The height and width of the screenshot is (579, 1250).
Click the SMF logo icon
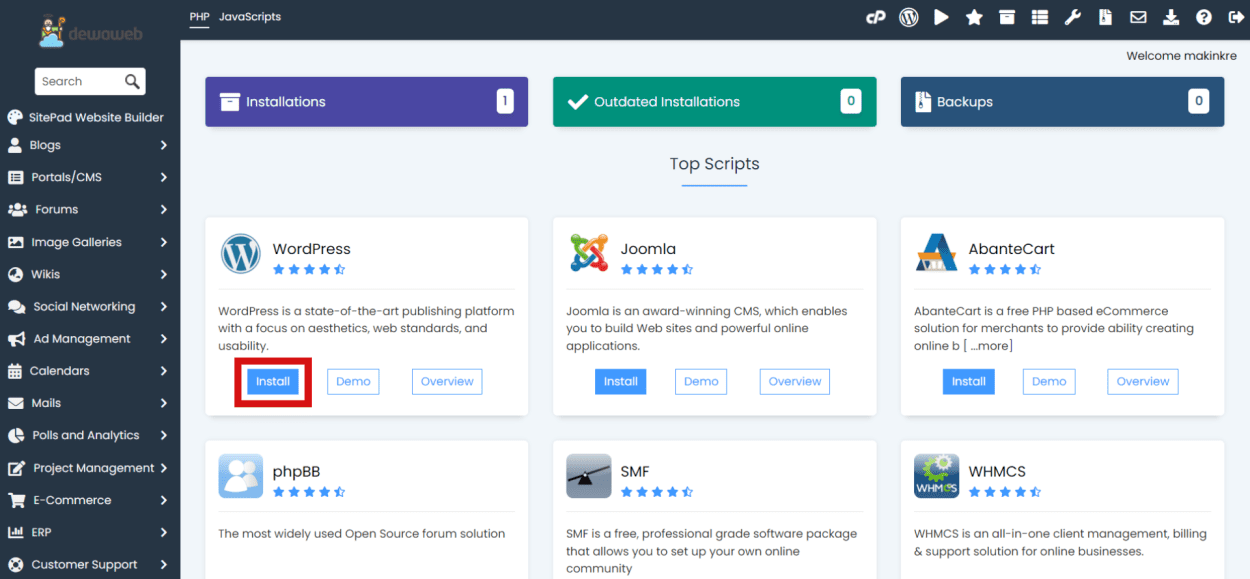[589, 476]
